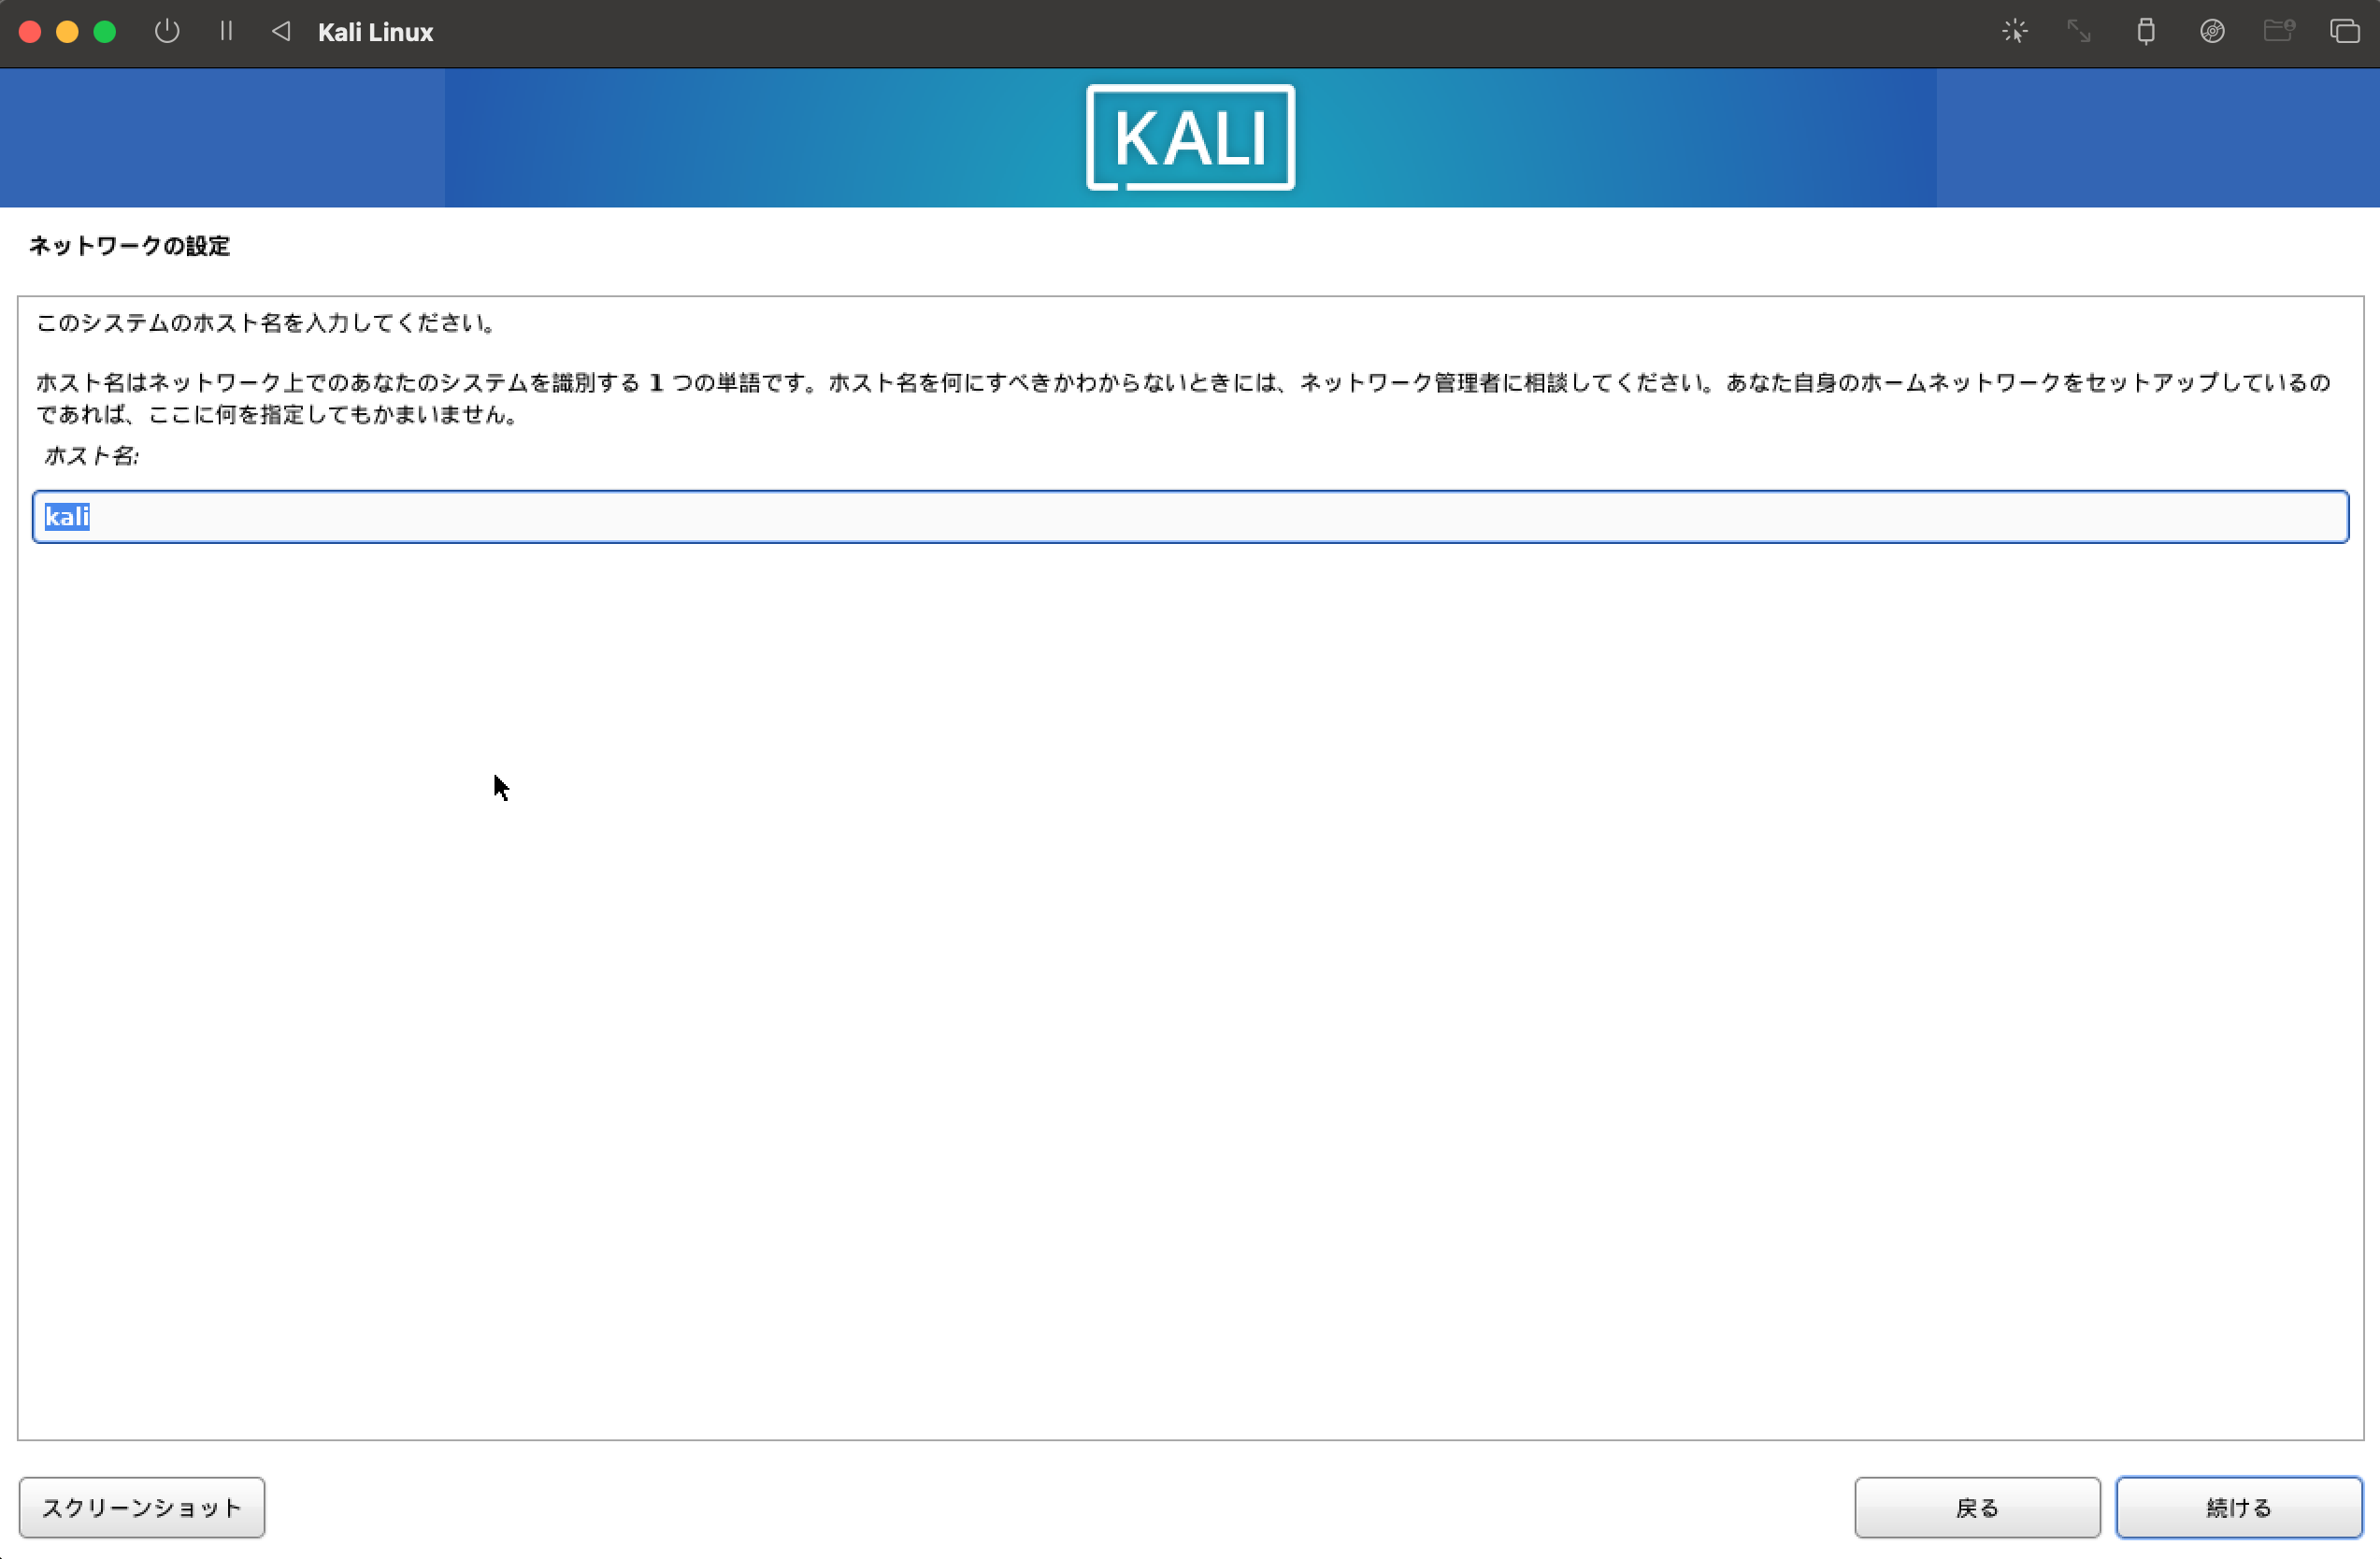The image size is (2380, 1559).
Task: Minimize the window with the yellow button
Action: pos(67,31)
